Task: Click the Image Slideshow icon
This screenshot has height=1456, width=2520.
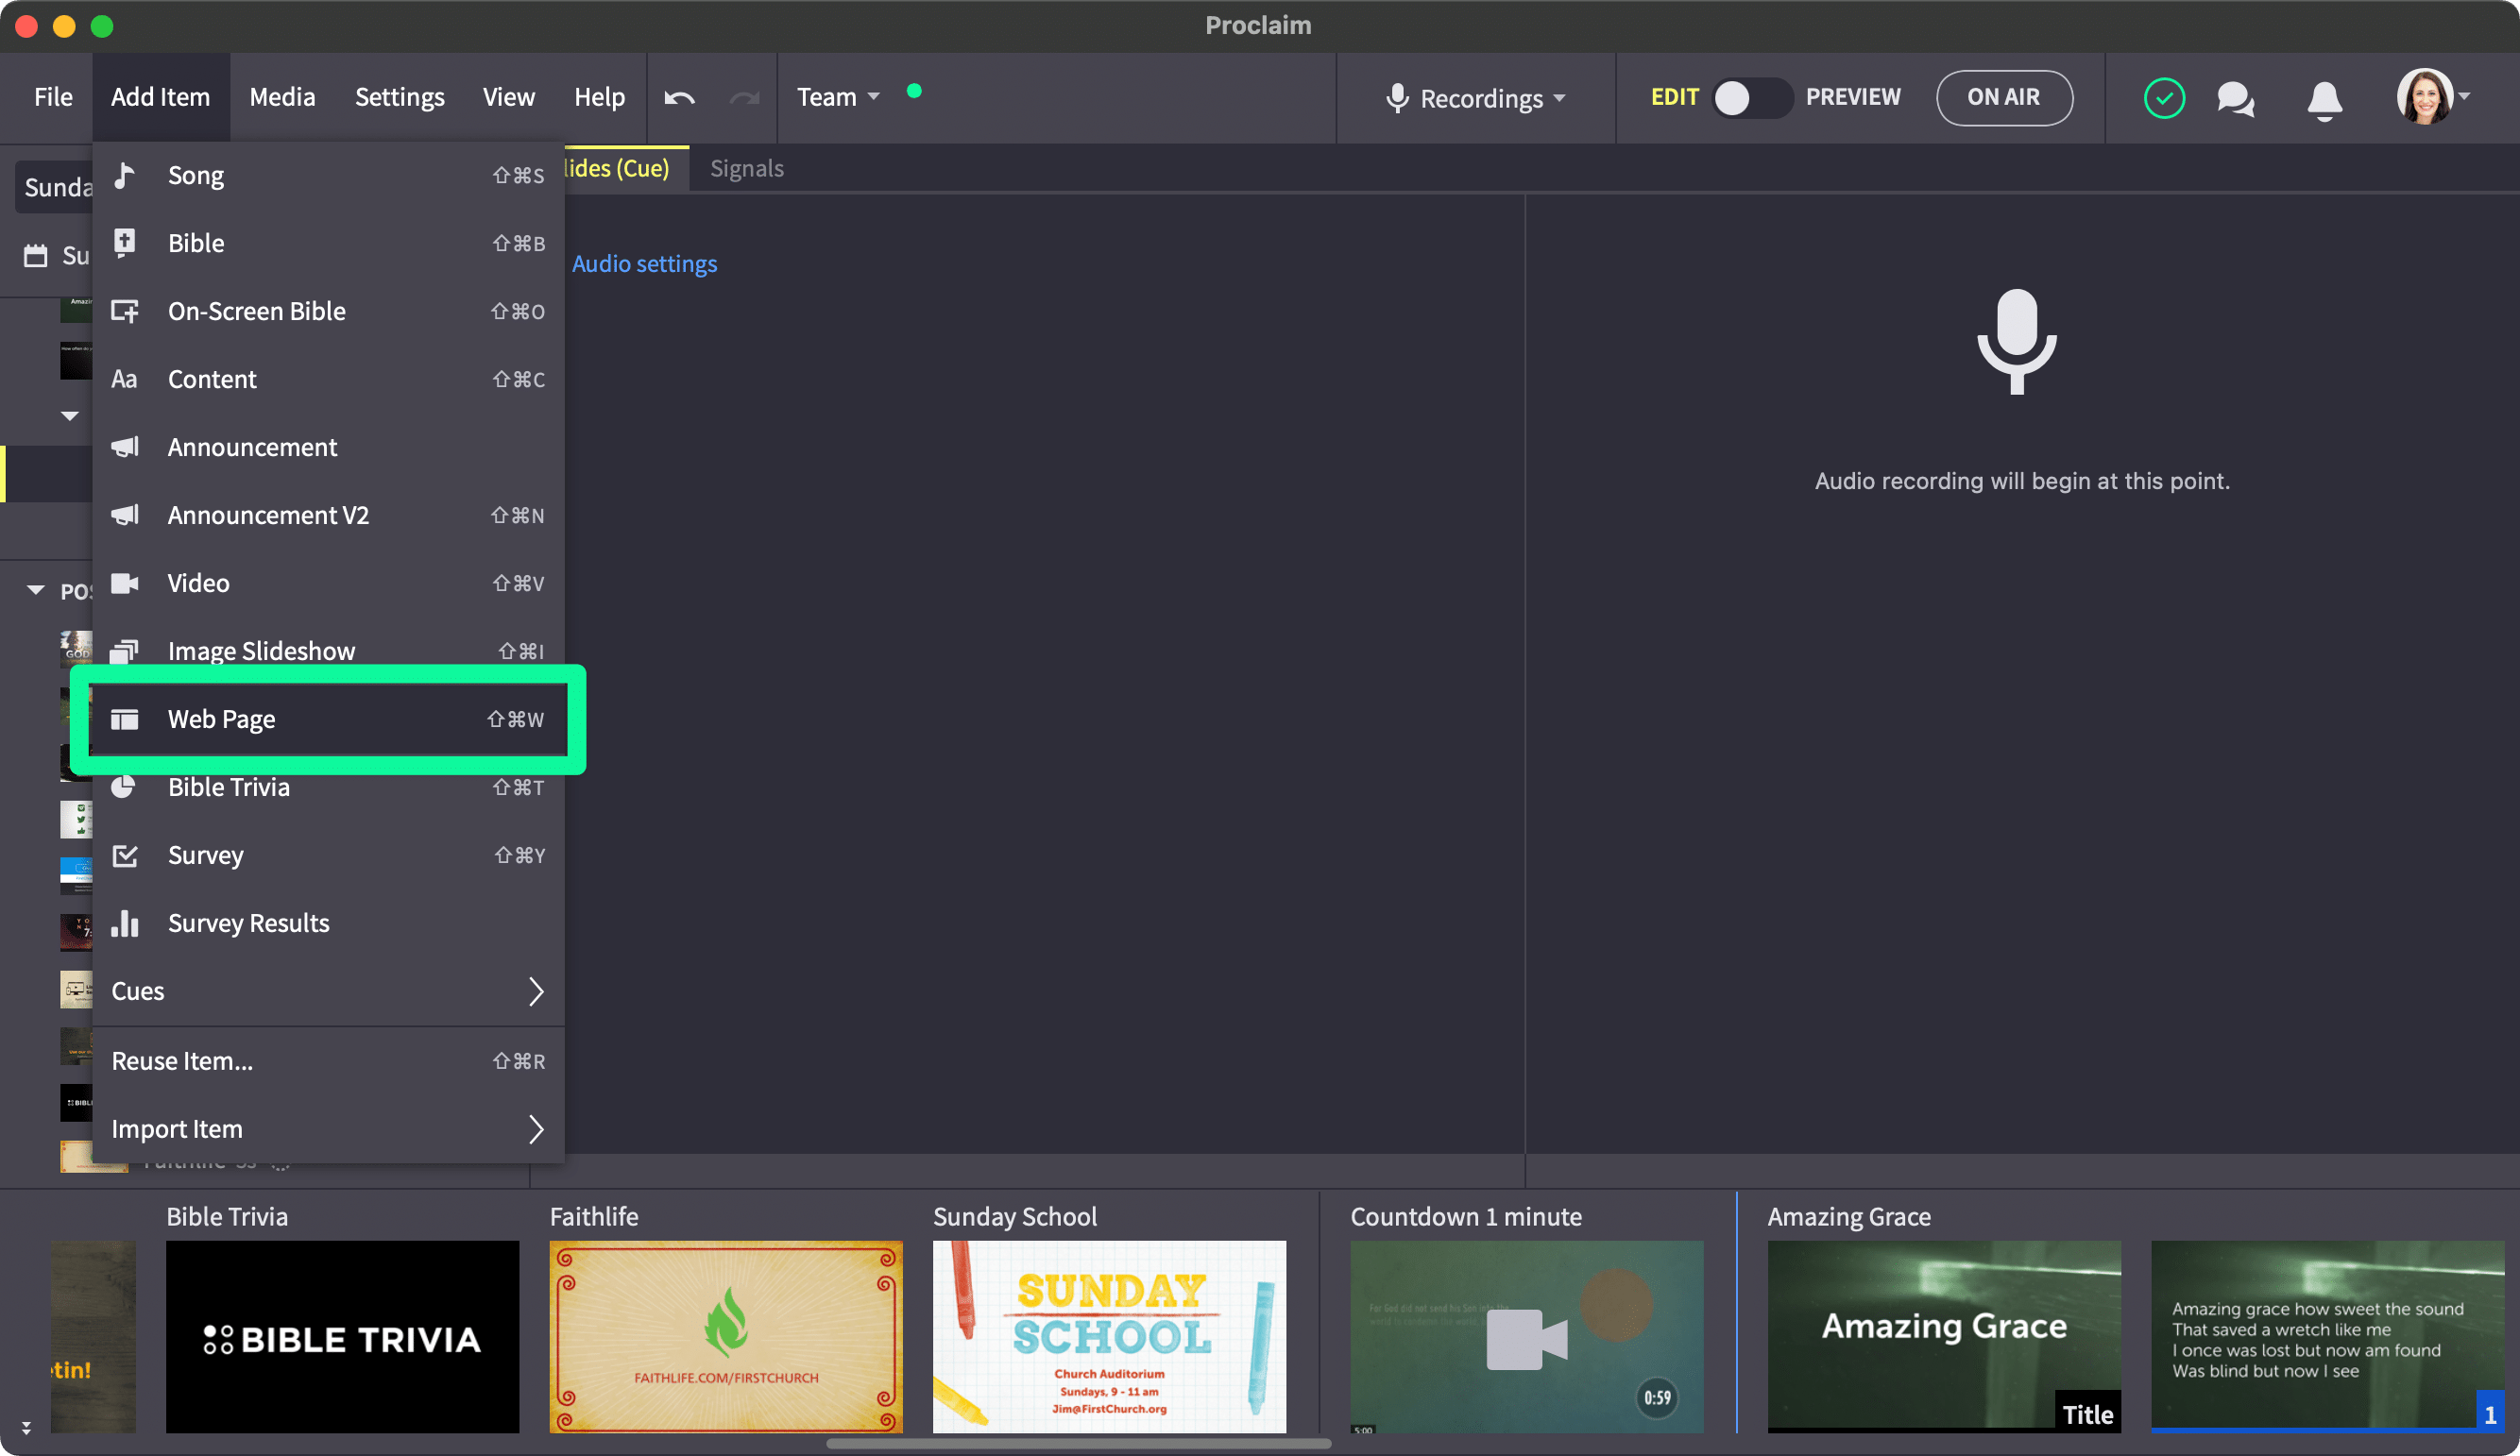Action: (x=124, y=651)
